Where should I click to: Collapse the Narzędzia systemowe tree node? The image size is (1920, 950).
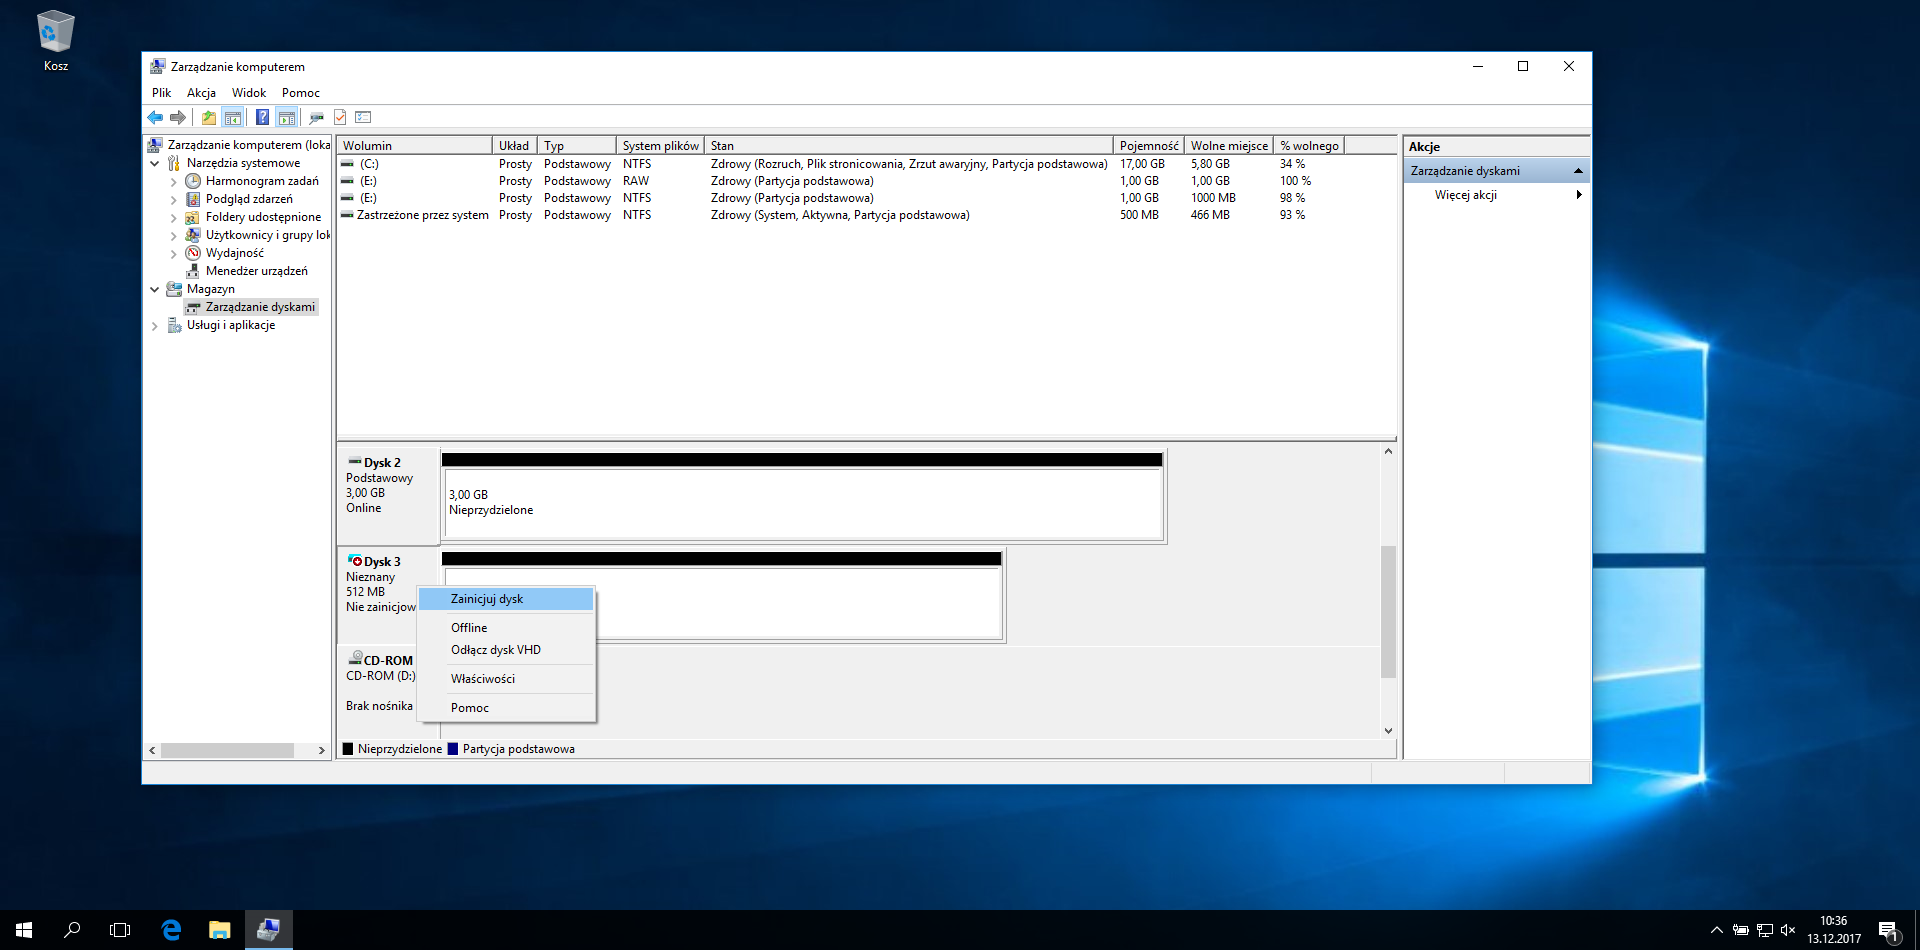click(x=155, y=163)
